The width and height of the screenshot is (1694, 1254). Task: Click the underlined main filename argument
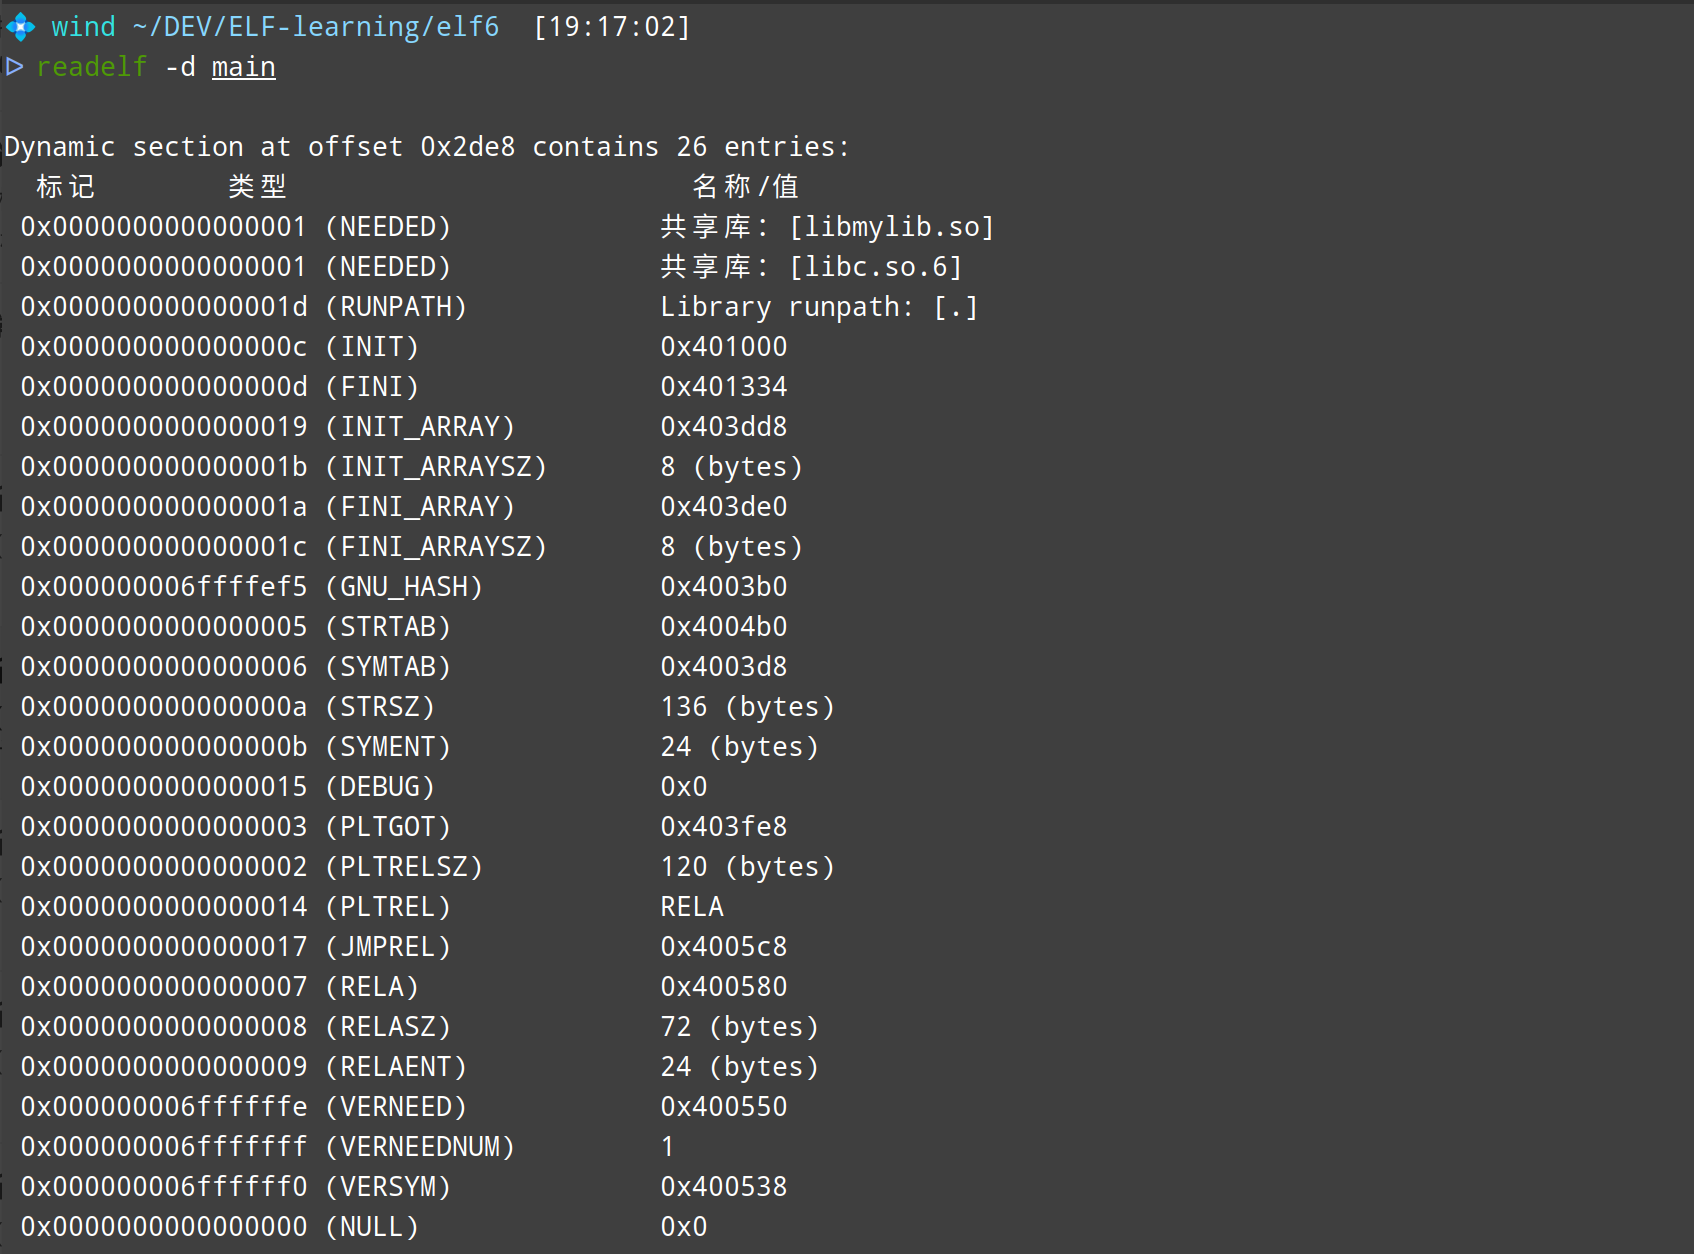[x=243, y=67]
